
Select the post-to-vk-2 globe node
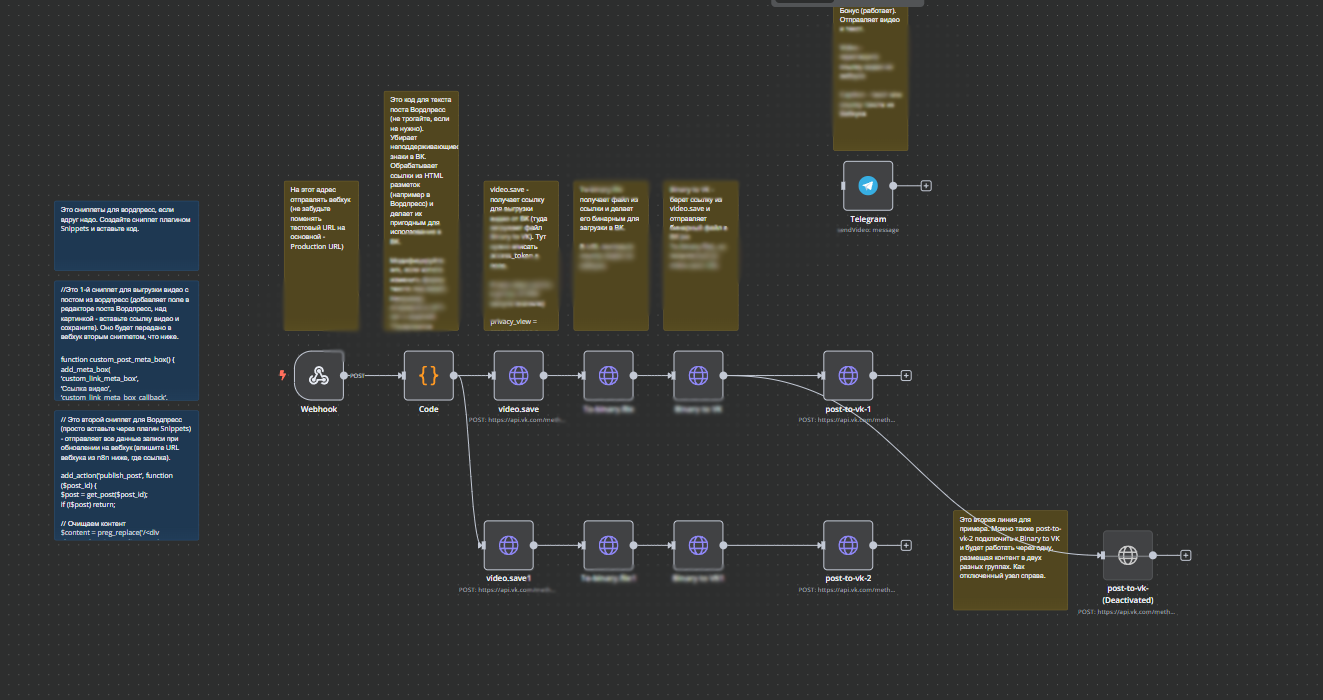848,545
